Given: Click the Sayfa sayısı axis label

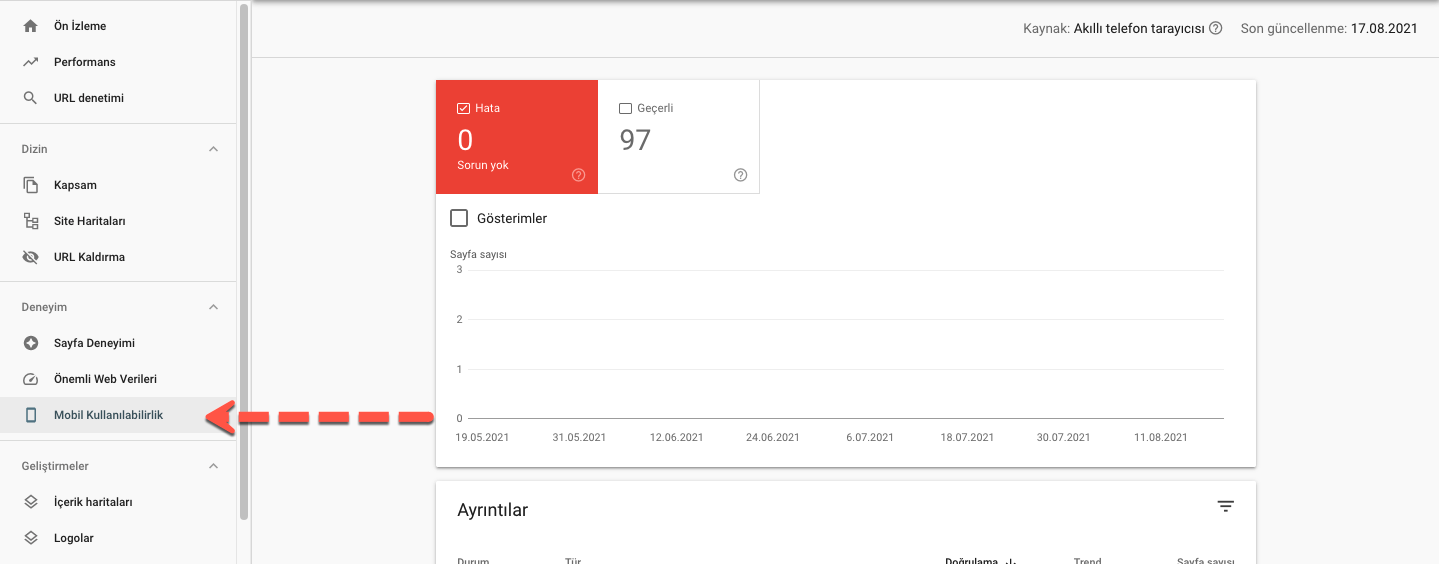Looking at the screenshot, I should coord(479,254).
